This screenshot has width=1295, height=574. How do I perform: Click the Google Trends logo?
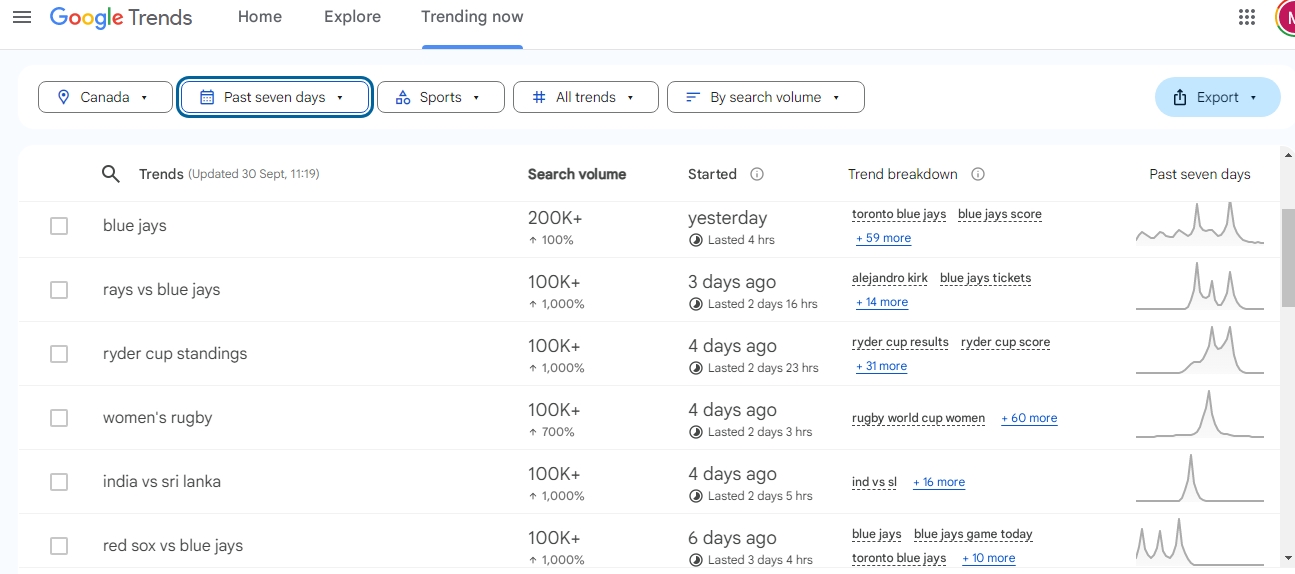pyautogui.click(x=121, y=17)
